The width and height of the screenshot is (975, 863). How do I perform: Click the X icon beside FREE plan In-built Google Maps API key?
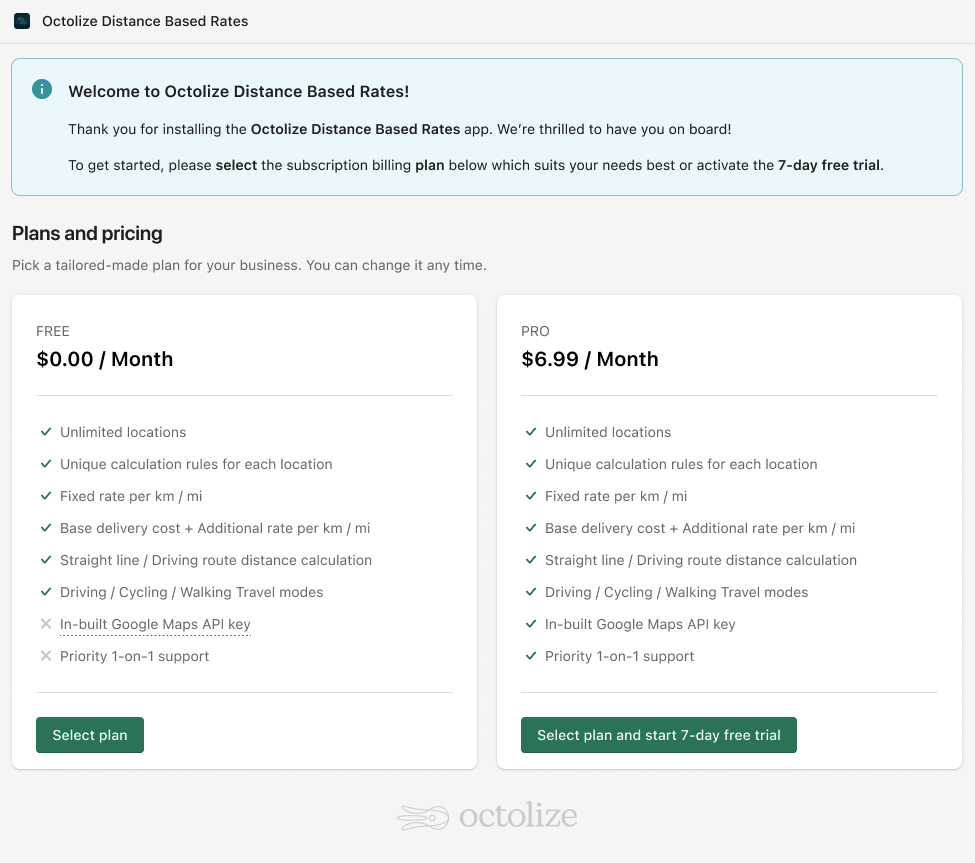(x=45, y=624)
